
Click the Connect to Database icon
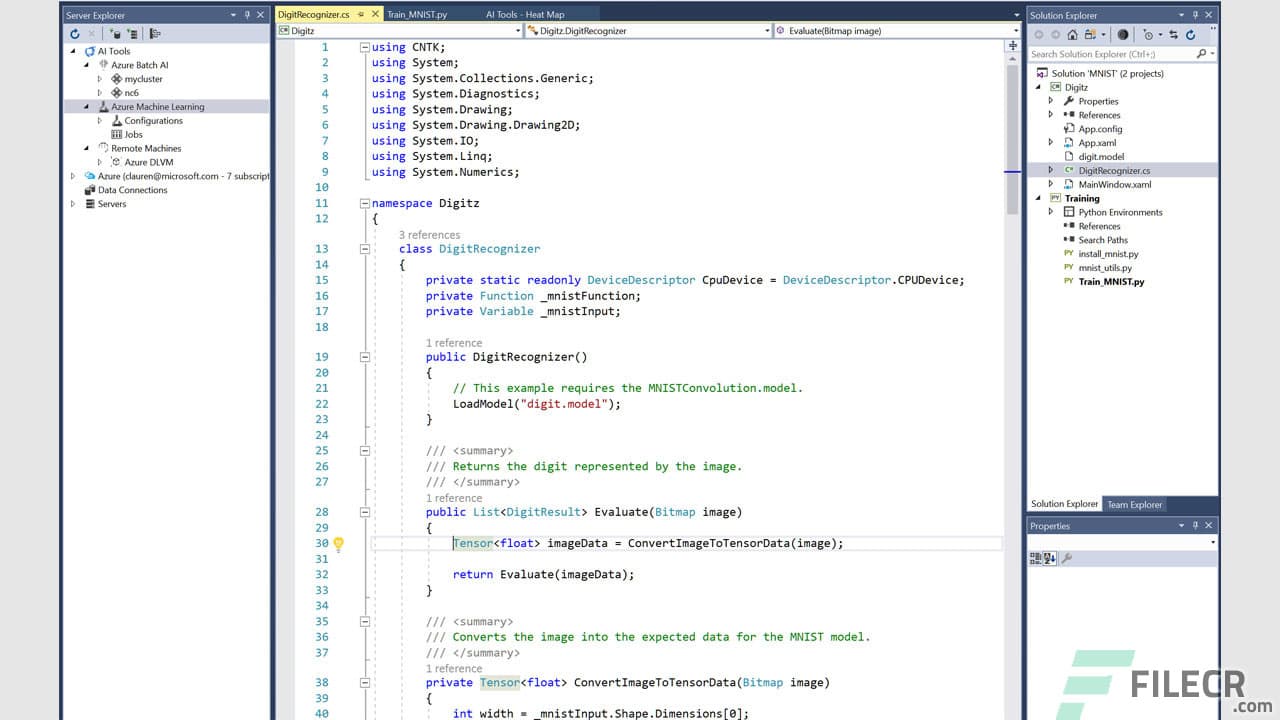117,34
